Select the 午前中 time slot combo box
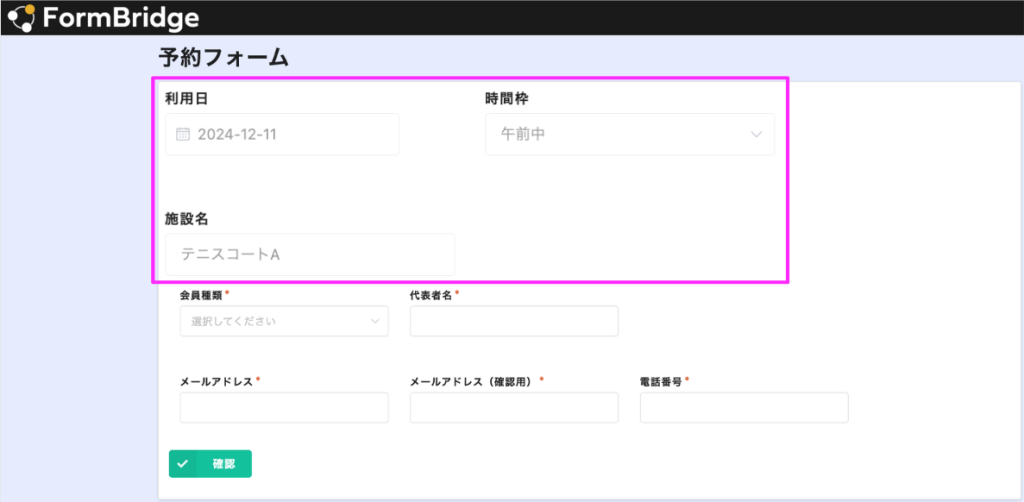Image resolution: width=1024 pixels, height=502 pixels. coord(630,134)
